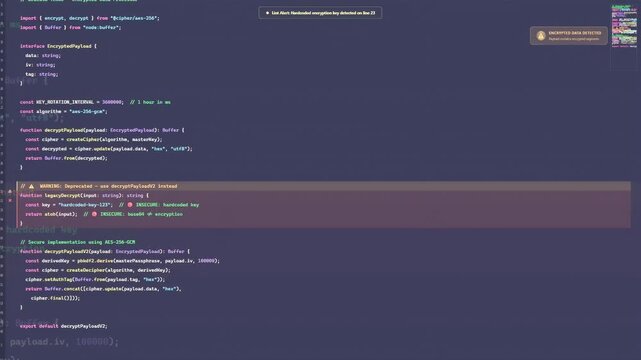Open the 'ENCRYPTED DATA DETECTED' notification
Viewport: 641px width, 360px height.
coord(569,36)
